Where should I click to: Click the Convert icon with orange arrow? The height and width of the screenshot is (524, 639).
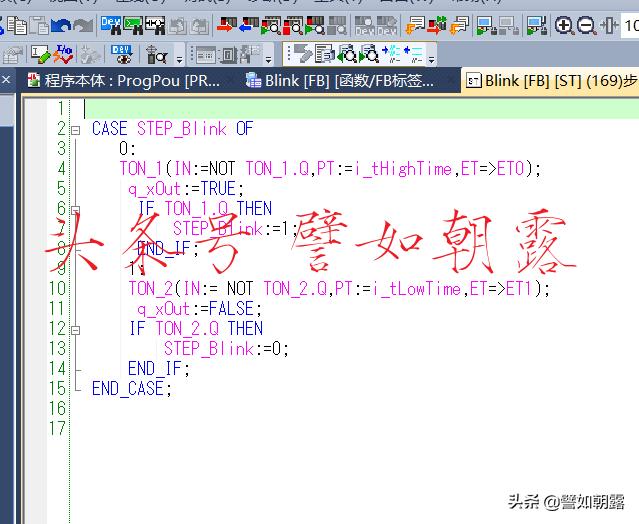[x=415, y=25]
